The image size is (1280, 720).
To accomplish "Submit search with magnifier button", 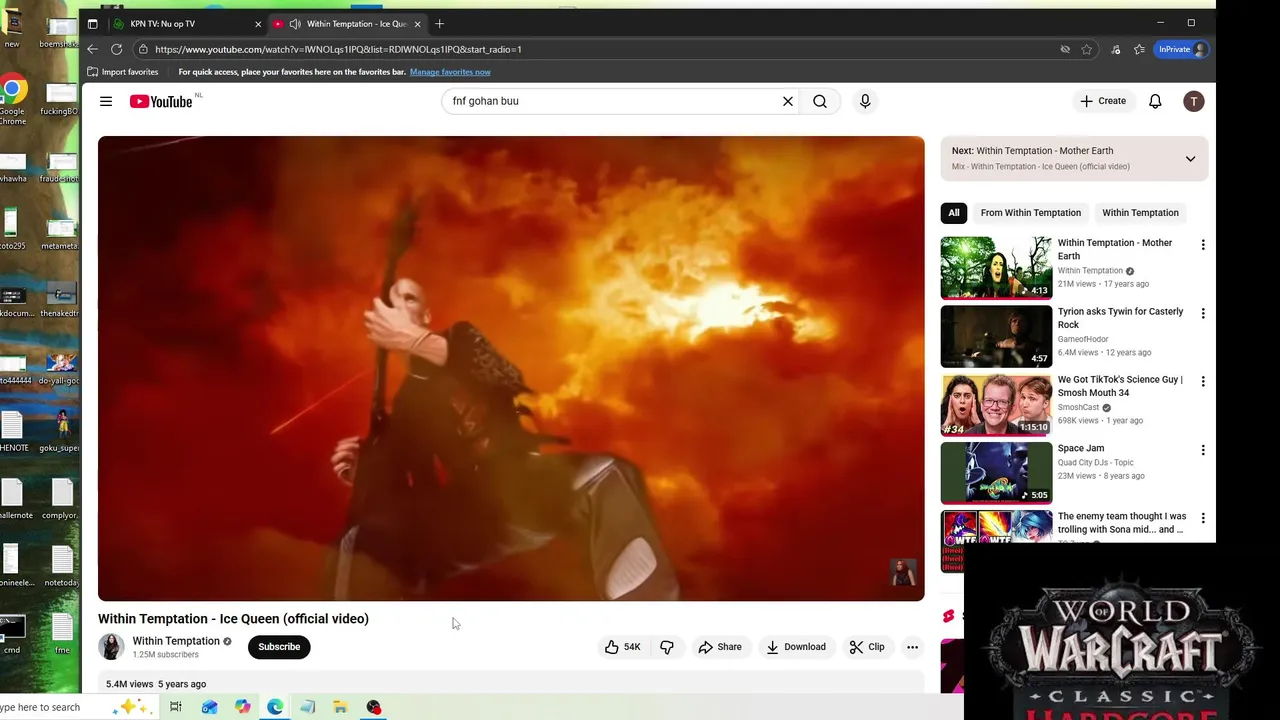I will [820, 101].
